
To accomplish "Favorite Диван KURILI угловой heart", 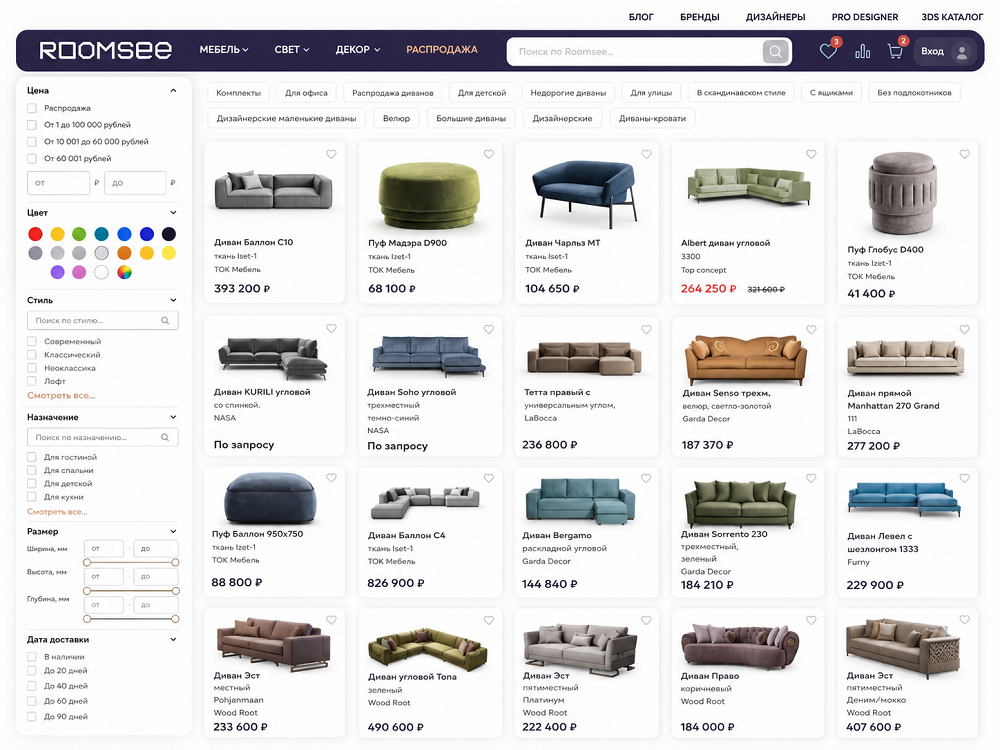I will point(331,328).
